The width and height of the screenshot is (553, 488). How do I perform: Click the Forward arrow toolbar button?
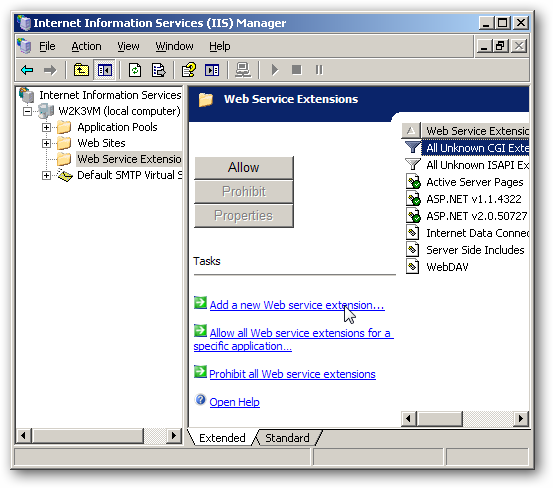[x=50, y=70]
